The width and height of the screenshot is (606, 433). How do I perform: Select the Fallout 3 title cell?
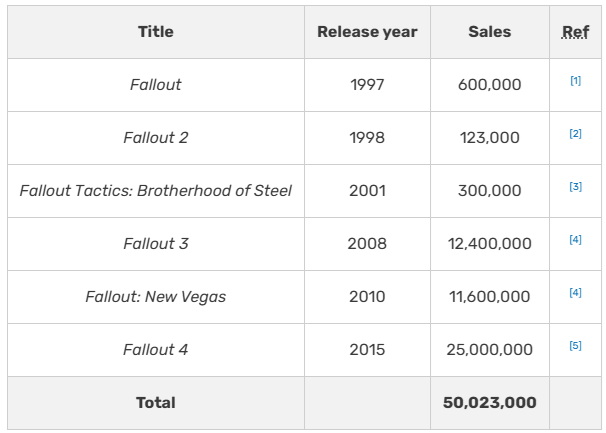(x=156, y=244)
